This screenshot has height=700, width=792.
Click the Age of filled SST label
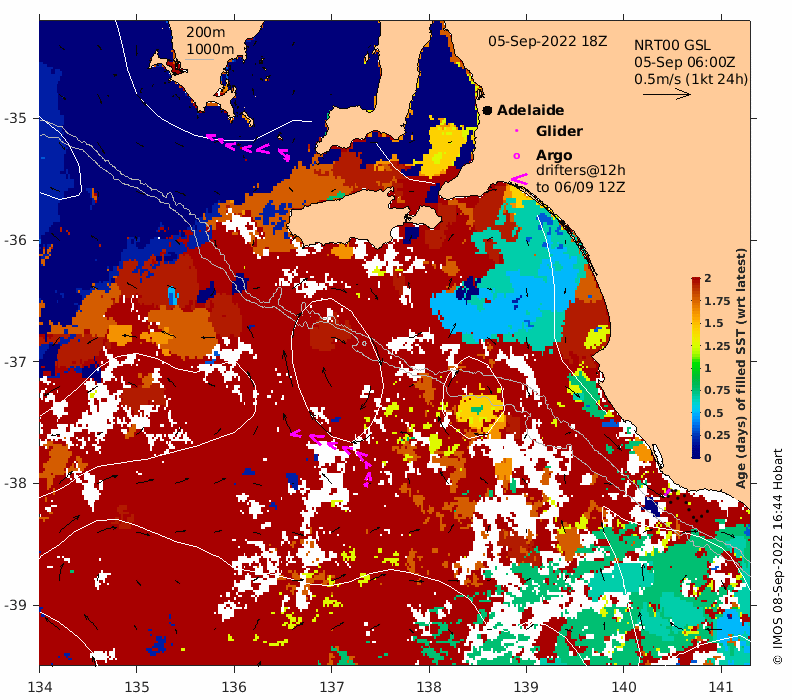click(x=741, y=369)
